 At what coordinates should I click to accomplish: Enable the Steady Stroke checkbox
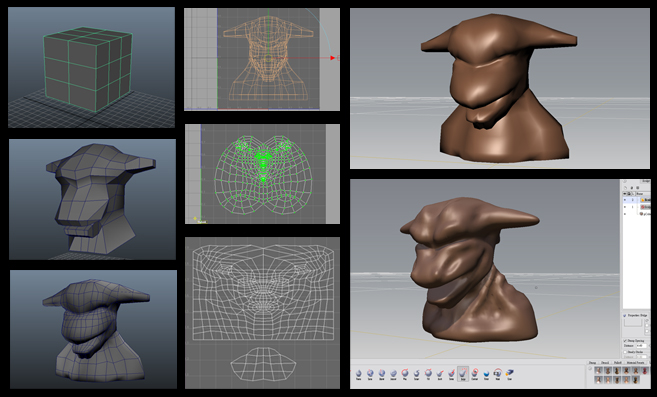[625, 352]
